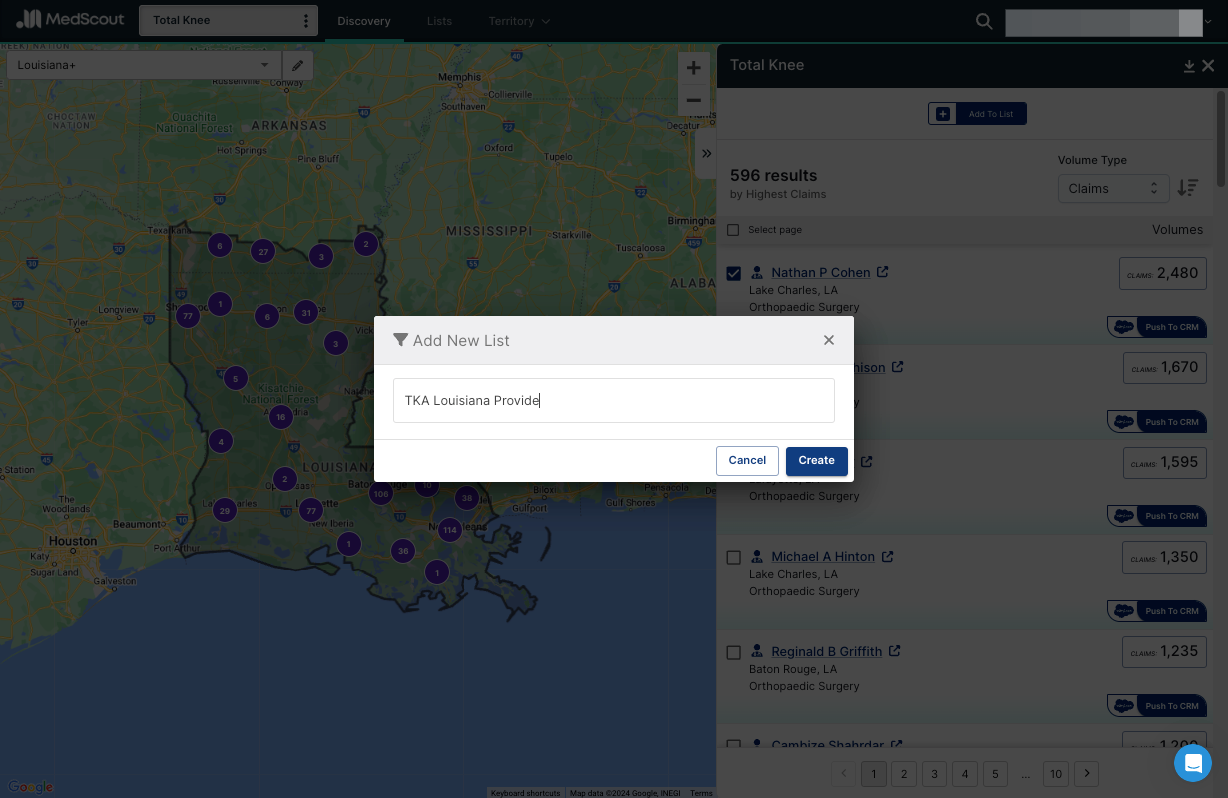Screen dimensions: 1228x798
Task: Open Michael A Hinton provider profile
Action: pos(823,556)
